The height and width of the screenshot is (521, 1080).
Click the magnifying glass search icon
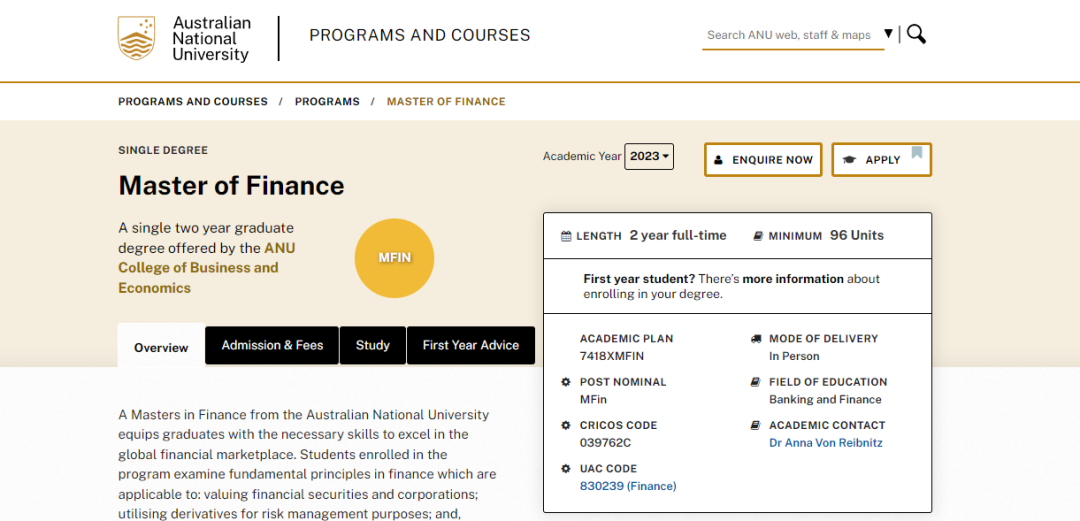click(916, 34)
